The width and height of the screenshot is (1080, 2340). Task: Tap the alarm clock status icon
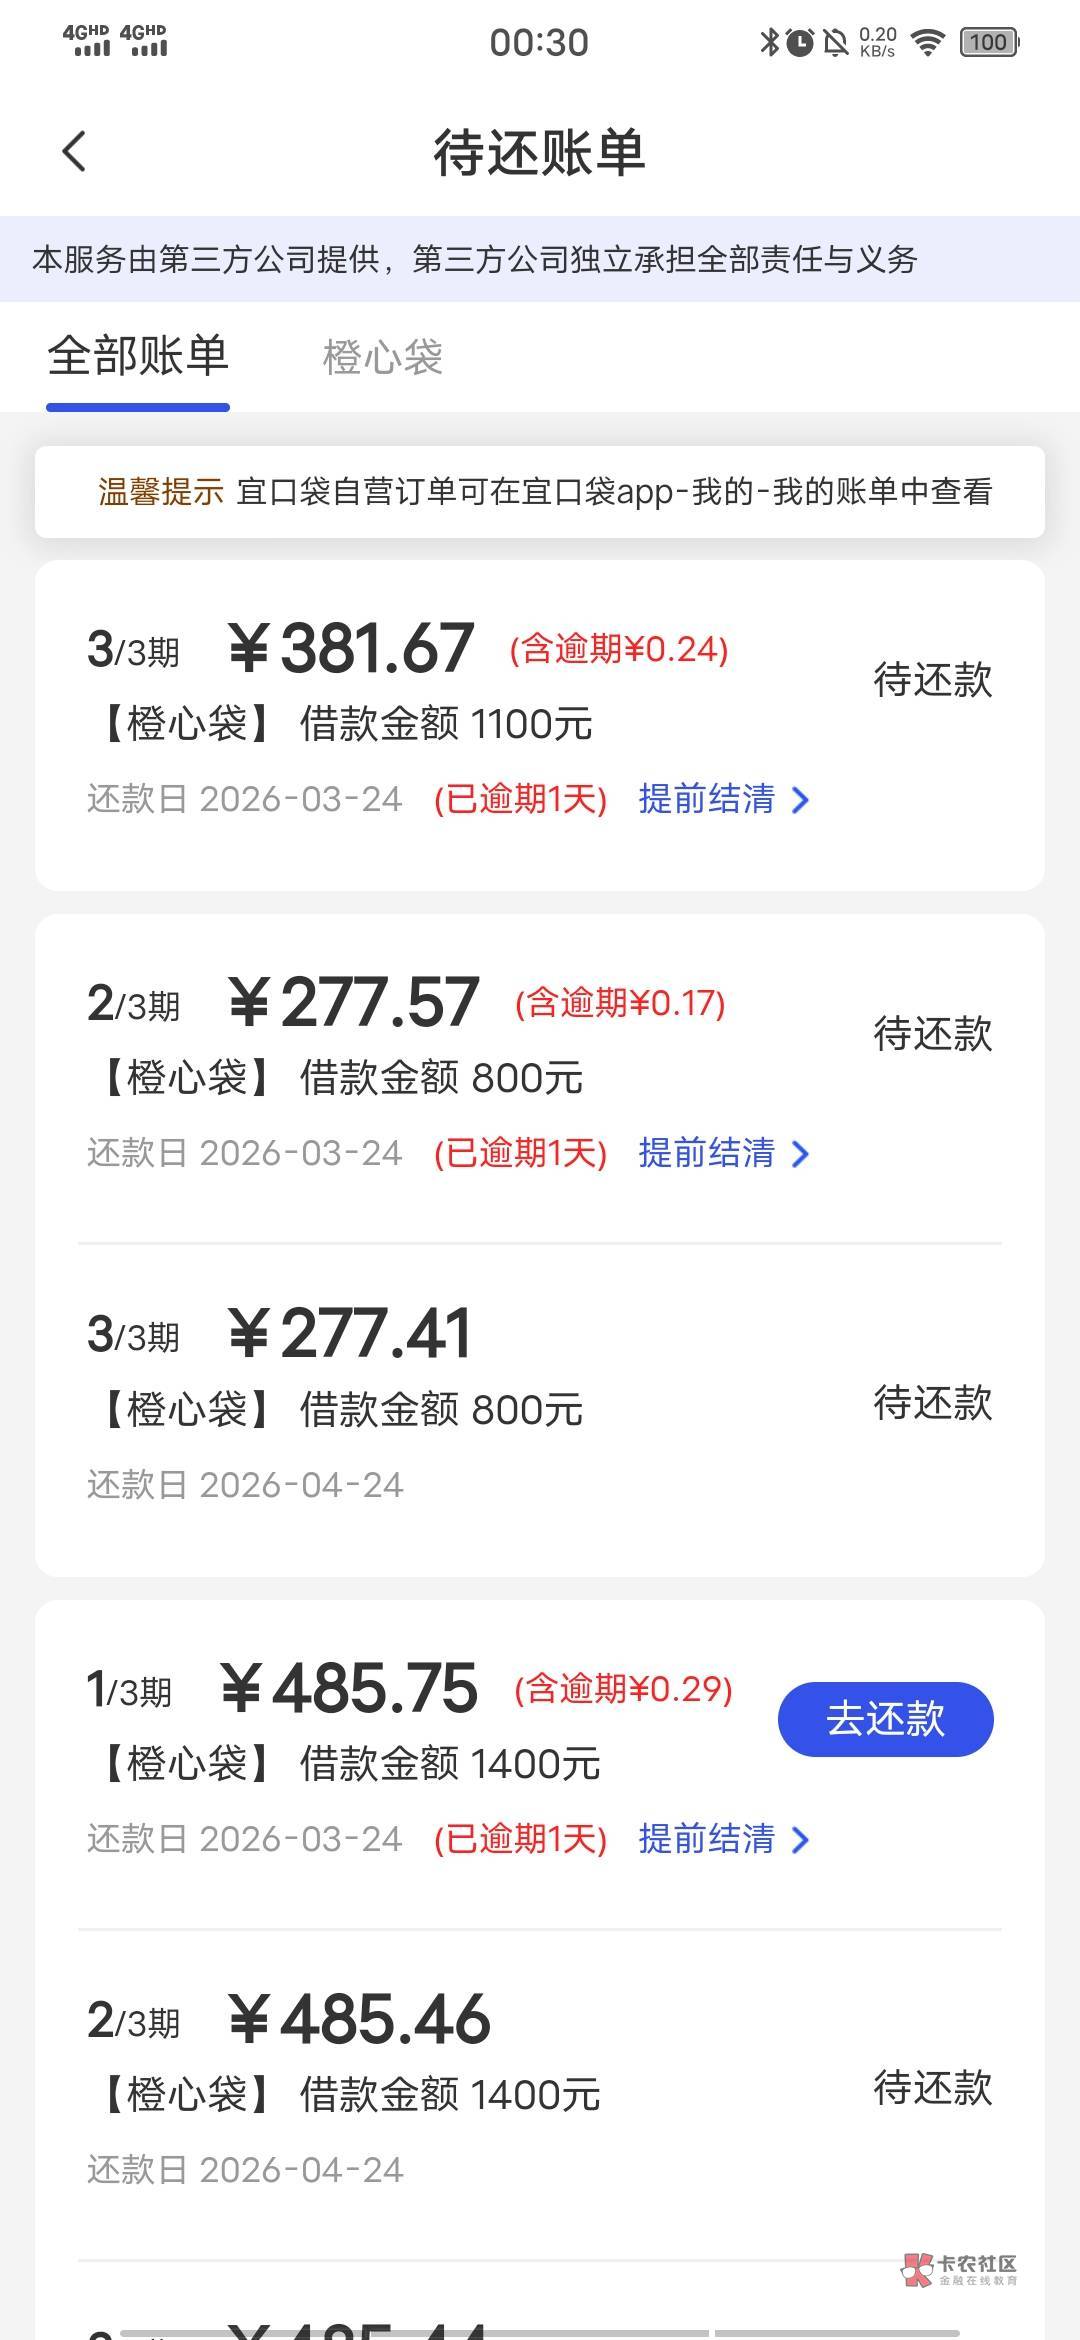click(800, 42)
